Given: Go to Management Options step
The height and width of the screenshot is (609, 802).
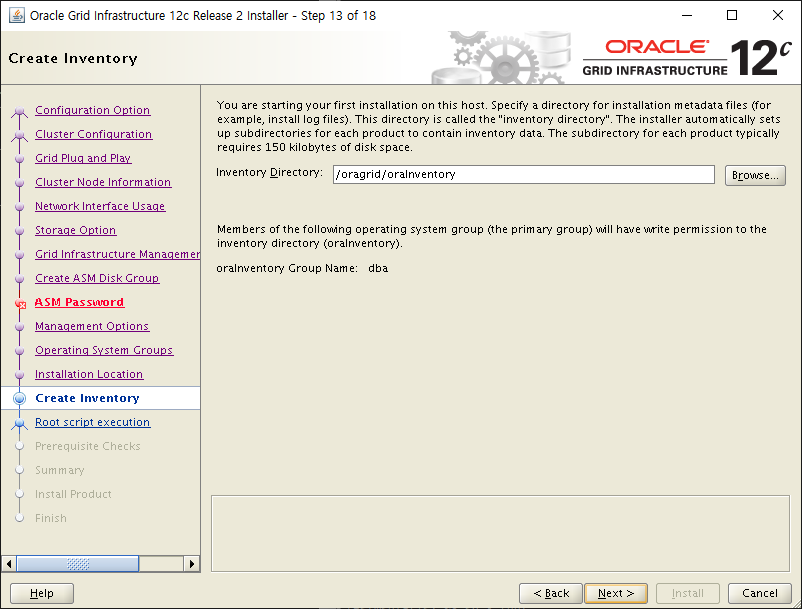Looking at the screenshot, I should pos(92,326).
